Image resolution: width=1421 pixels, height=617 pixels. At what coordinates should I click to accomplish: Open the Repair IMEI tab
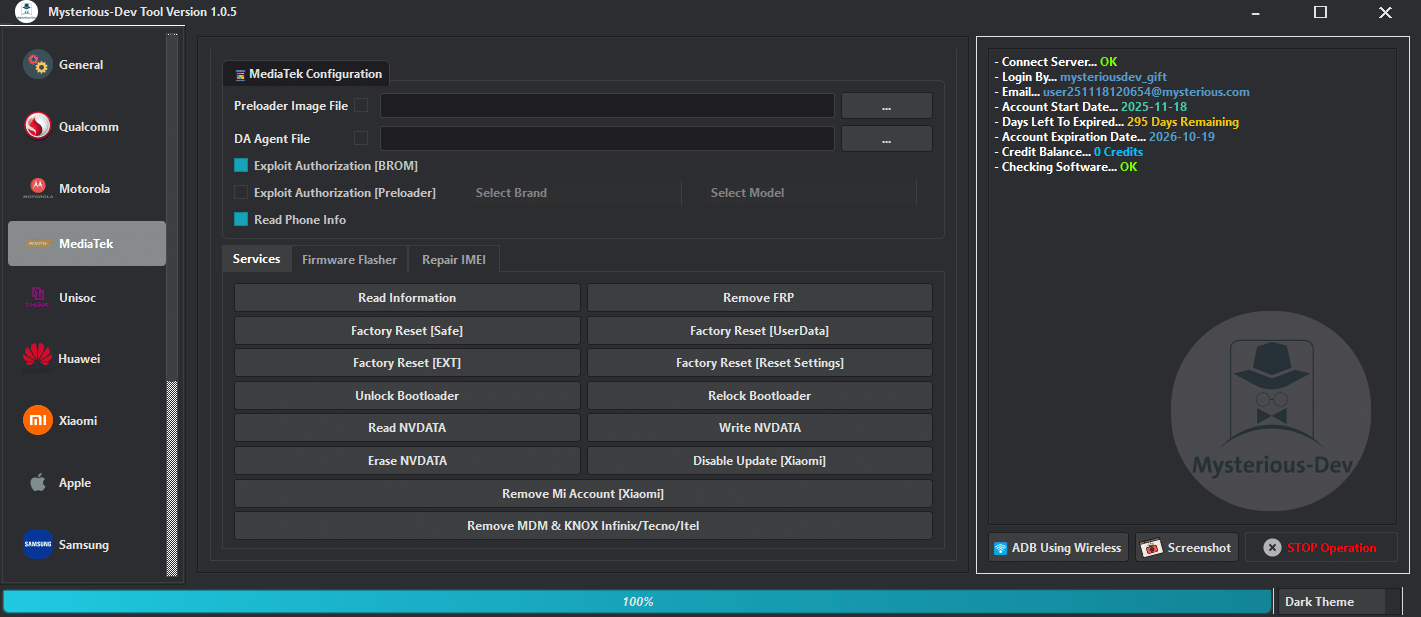click(453, 259)
